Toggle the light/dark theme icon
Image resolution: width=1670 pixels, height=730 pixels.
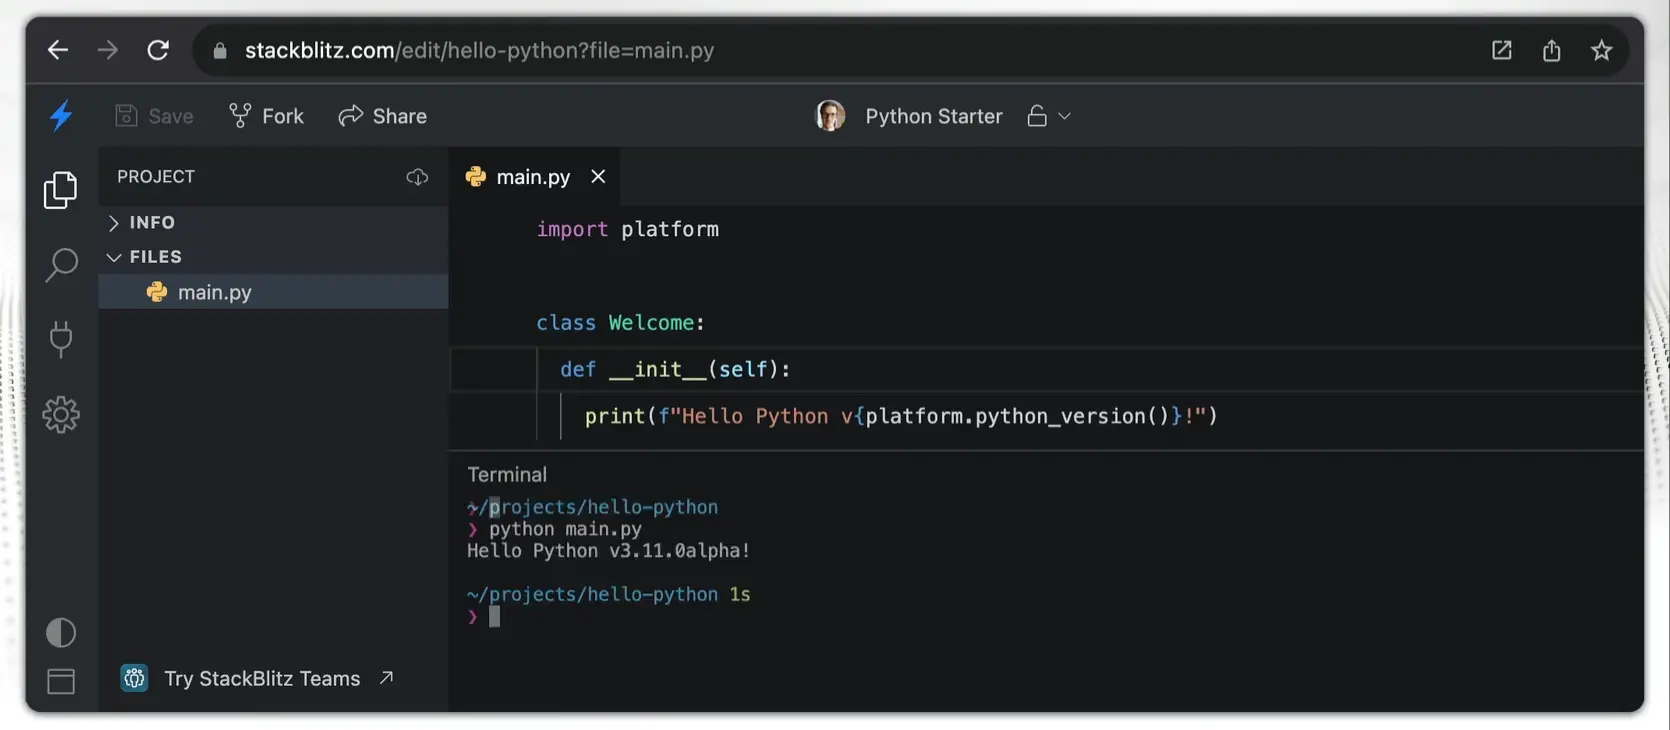(x=61, y=632)
